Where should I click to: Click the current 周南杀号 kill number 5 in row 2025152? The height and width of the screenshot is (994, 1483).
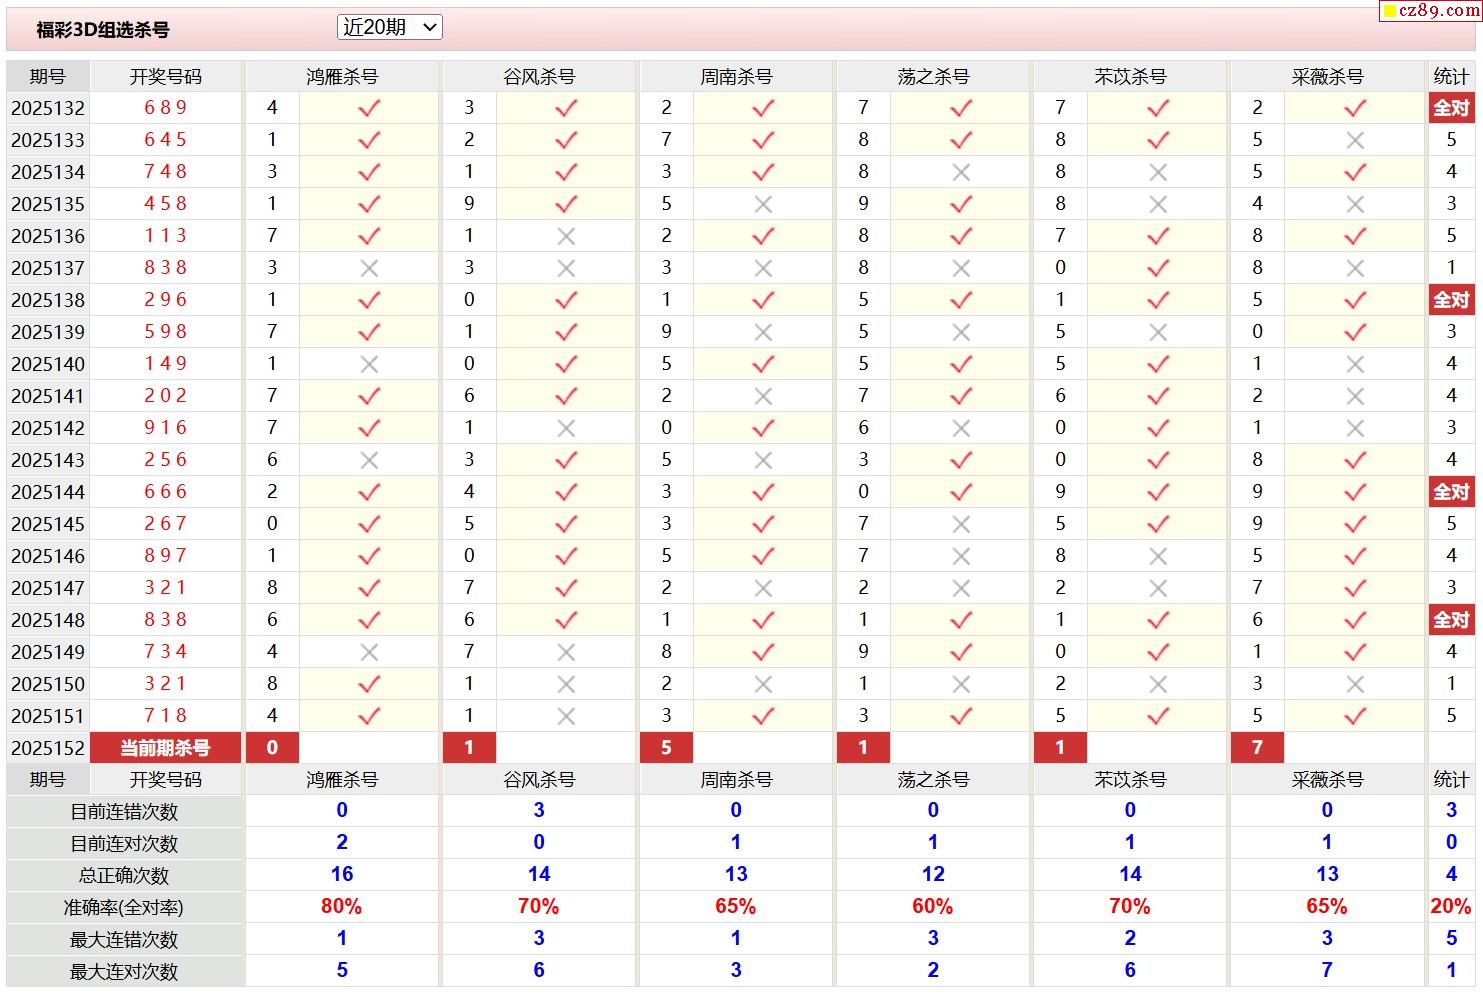[x=666, y=748]
